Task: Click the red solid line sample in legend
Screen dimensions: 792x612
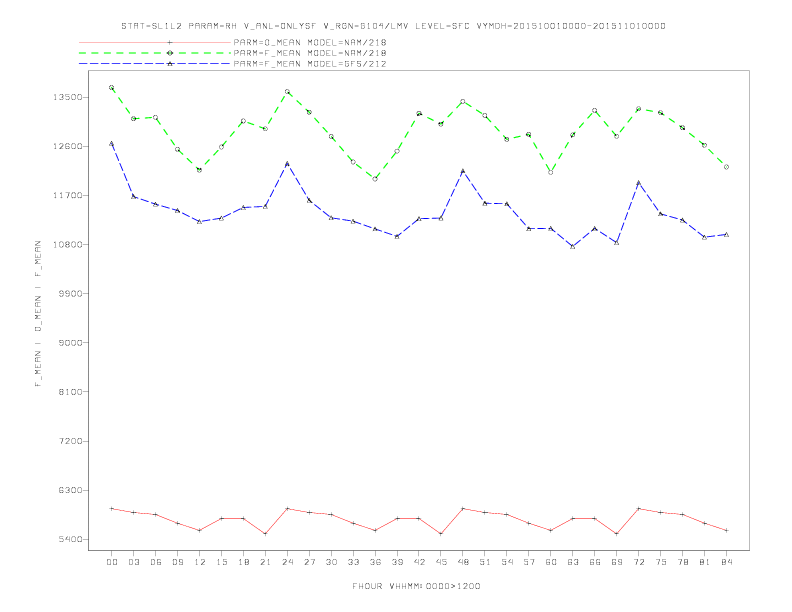Action: coord(155,42)
